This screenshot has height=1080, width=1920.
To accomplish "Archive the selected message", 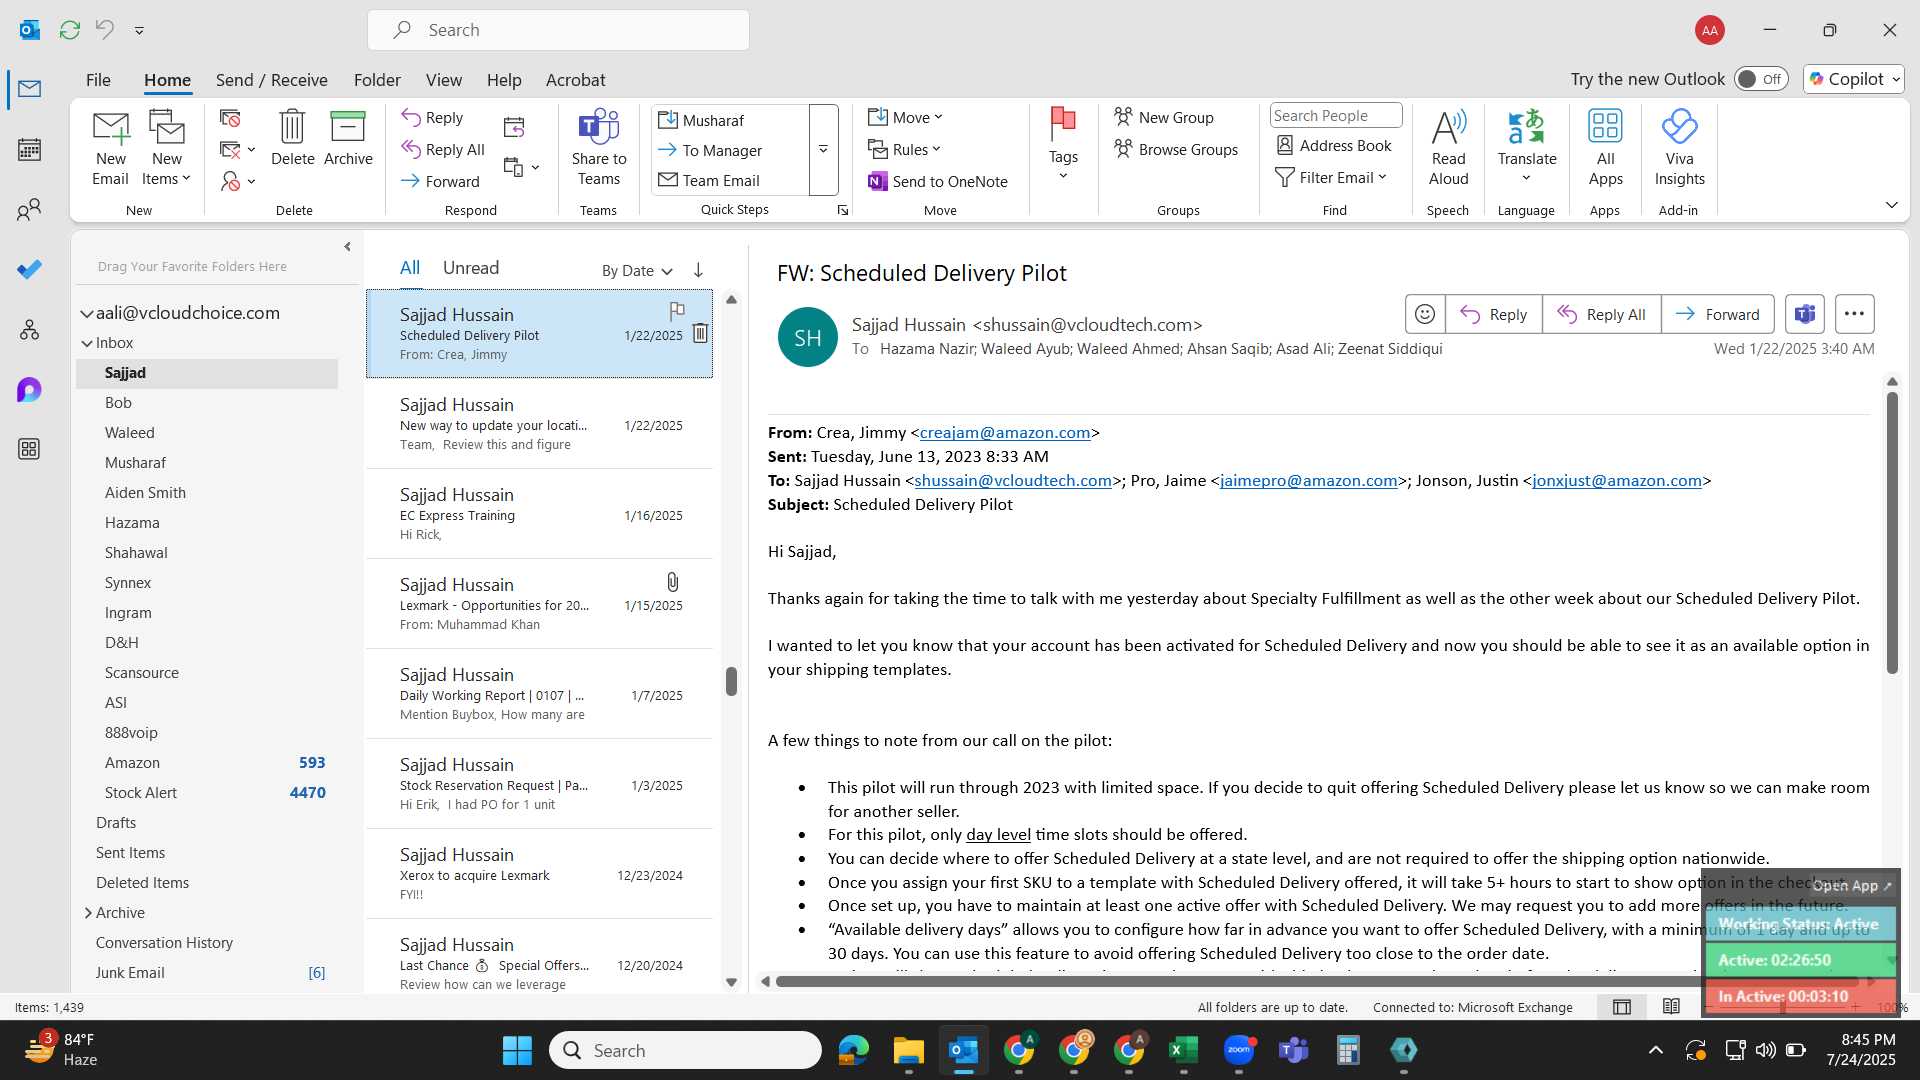I will [x=348, y=138].
